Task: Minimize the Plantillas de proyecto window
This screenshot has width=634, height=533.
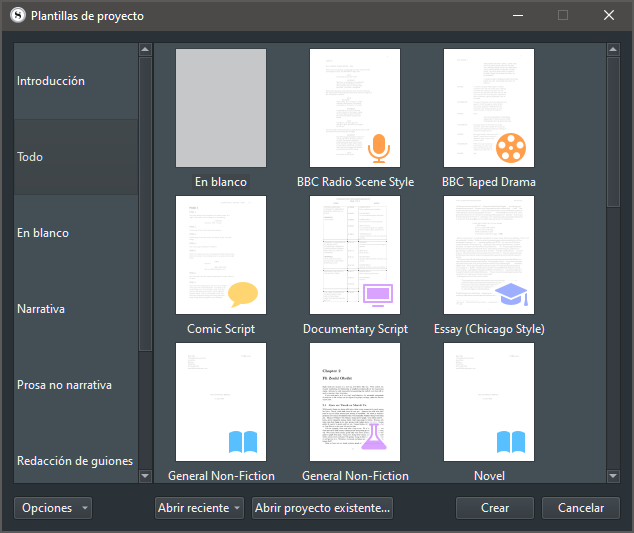Action: pos(518,15)
